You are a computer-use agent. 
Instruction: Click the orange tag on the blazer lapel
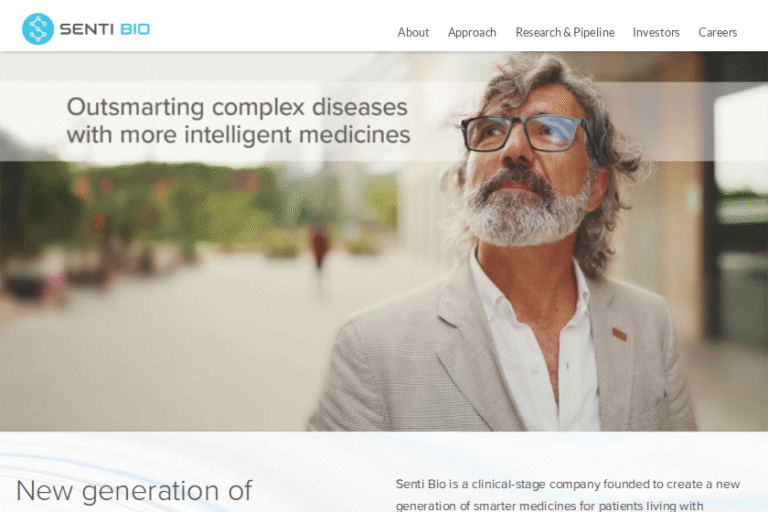pyautogui.click(x=619, y=334)
